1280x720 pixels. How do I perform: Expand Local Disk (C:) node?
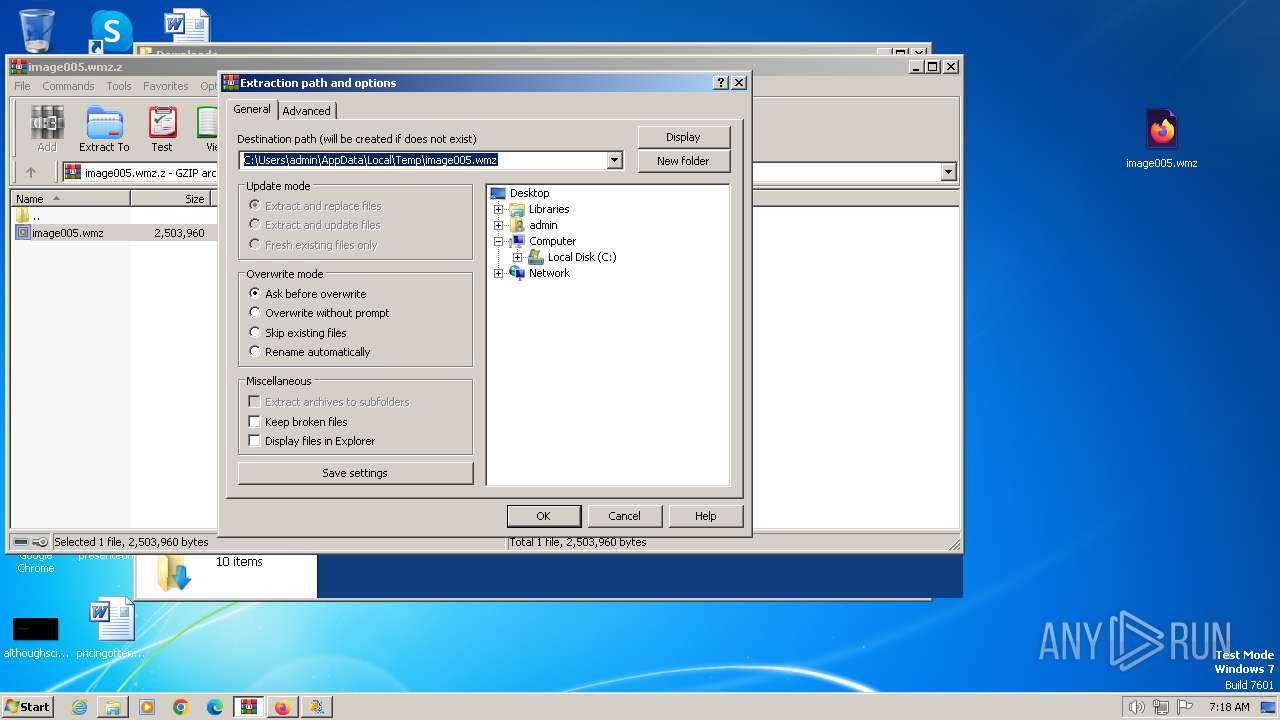(517, 257)
